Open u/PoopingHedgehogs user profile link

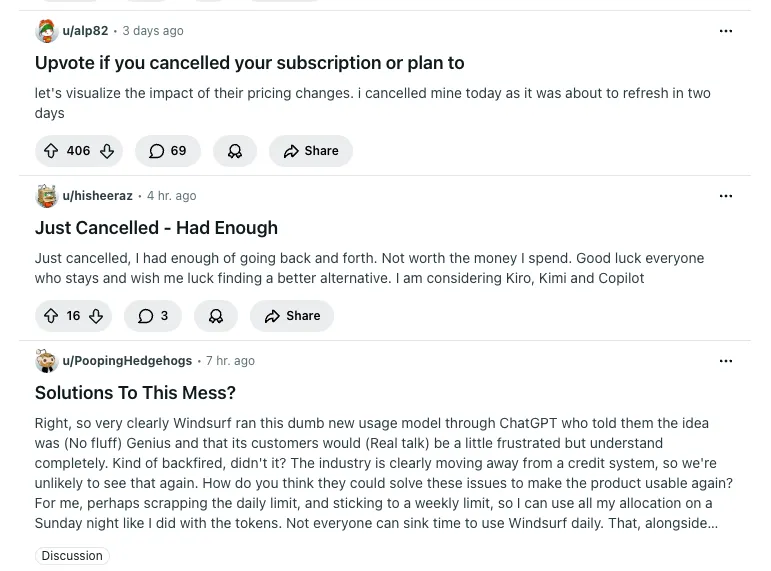point(127,361)
